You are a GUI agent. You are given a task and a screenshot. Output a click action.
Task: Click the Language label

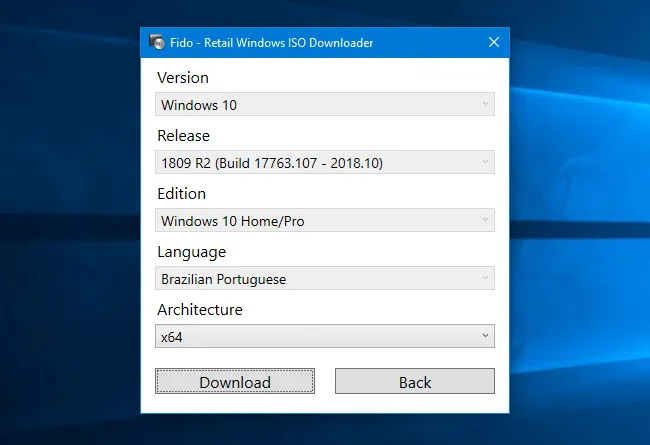192,252
